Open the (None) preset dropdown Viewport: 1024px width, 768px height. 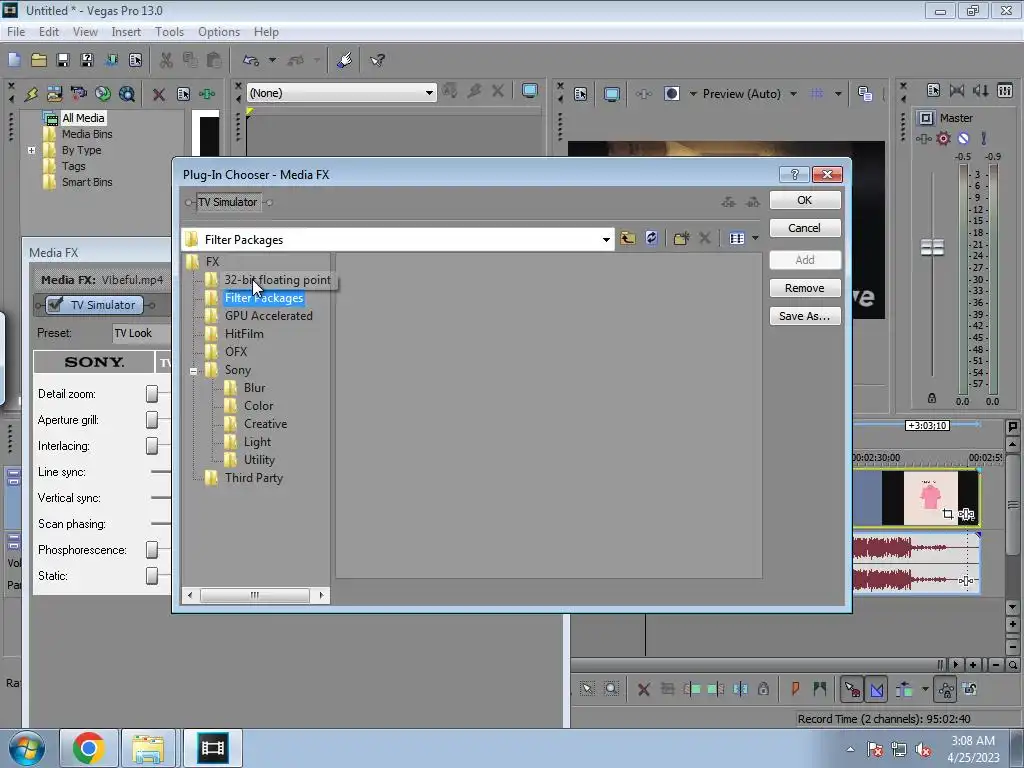point(429,93)
